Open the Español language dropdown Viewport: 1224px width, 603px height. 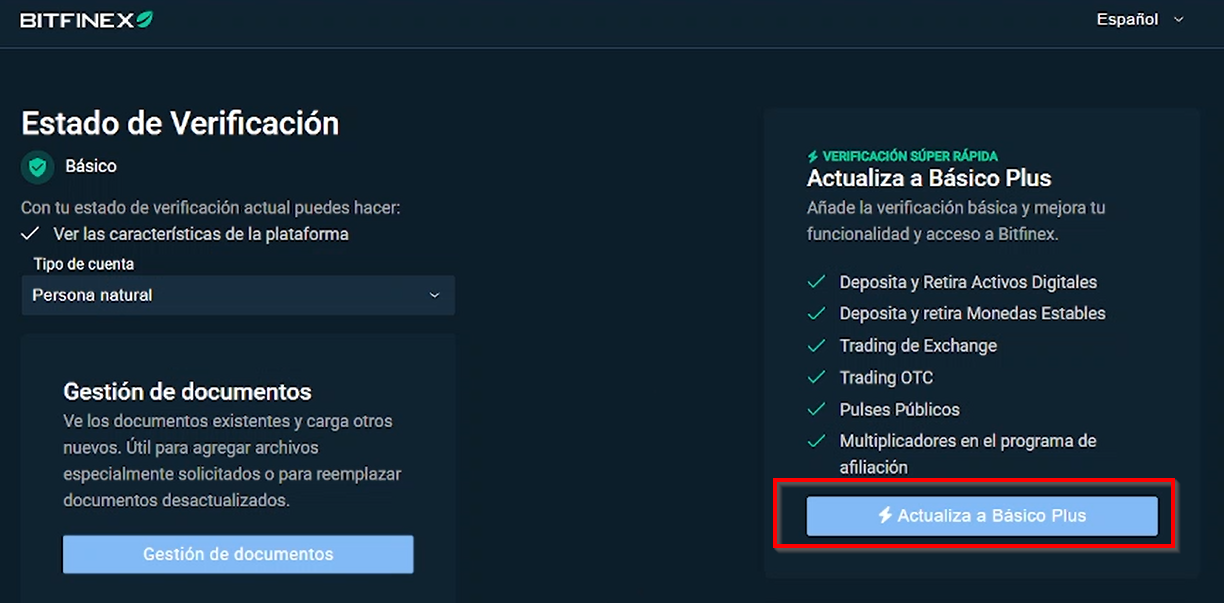click(x=1140, y=19)
